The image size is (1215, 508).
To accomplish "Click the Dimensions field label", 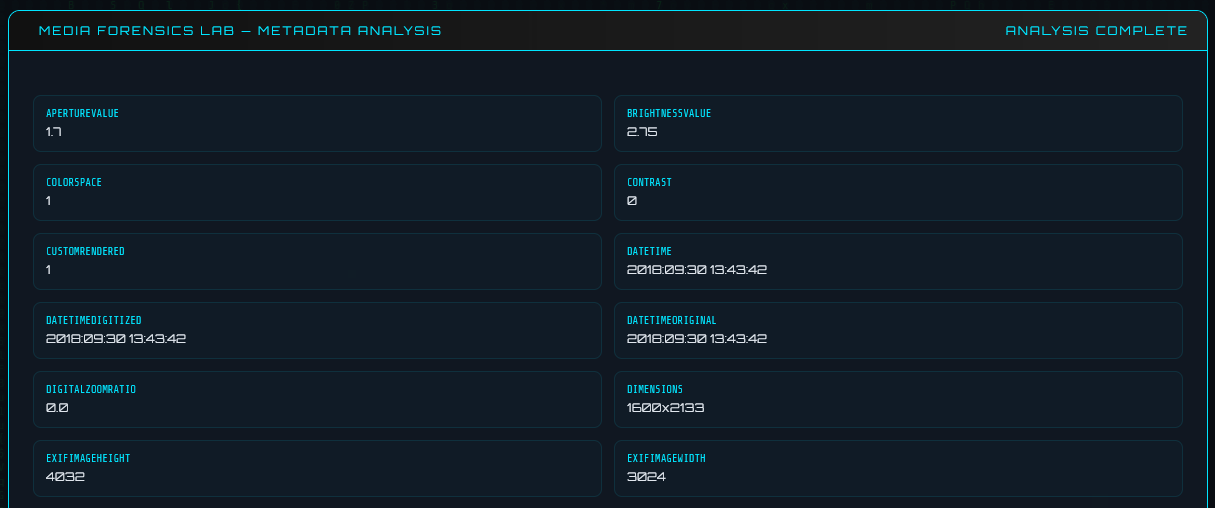I will click(655, 390).
